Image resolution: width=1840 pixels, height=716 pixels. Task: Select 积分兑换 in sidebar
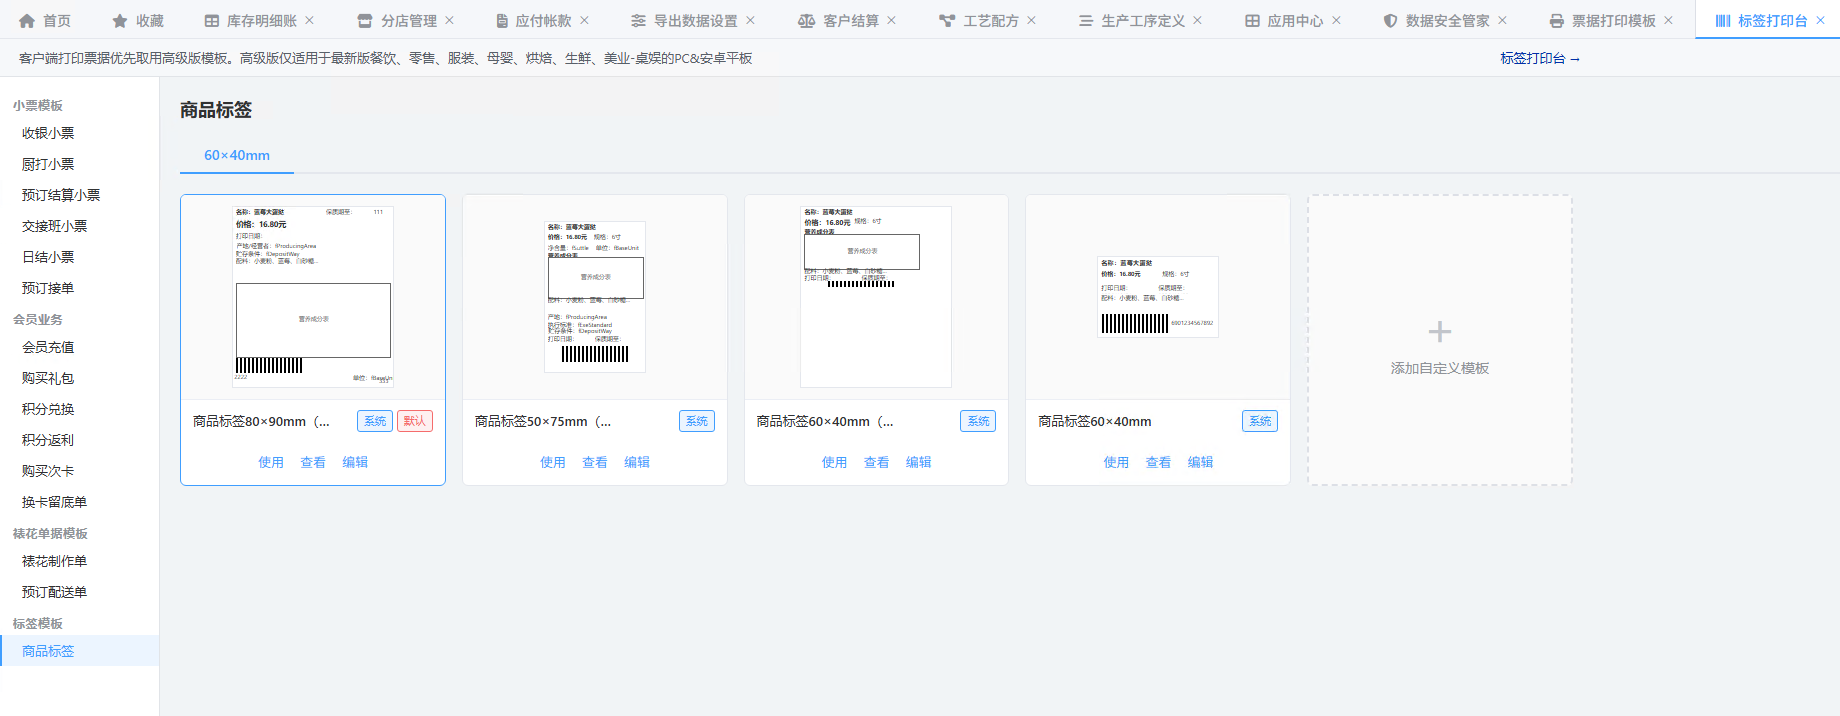[48, 409]
